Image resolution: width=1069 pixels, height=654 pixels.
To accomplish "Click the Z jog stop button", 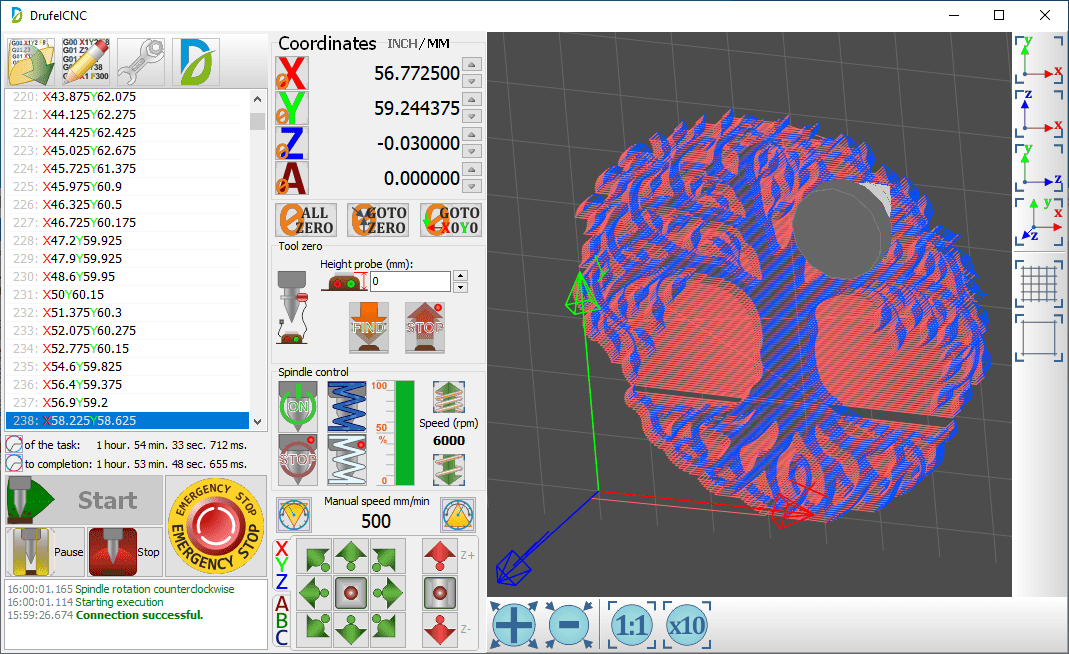I will 440,593.
